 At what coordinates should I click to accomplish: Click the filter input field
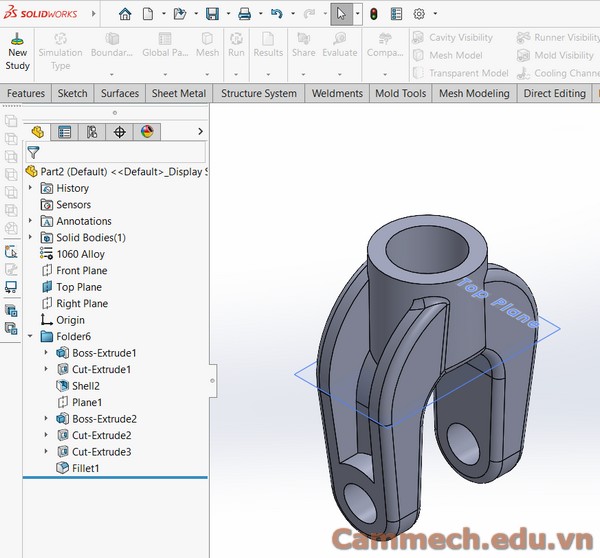[x=116, y=152]
